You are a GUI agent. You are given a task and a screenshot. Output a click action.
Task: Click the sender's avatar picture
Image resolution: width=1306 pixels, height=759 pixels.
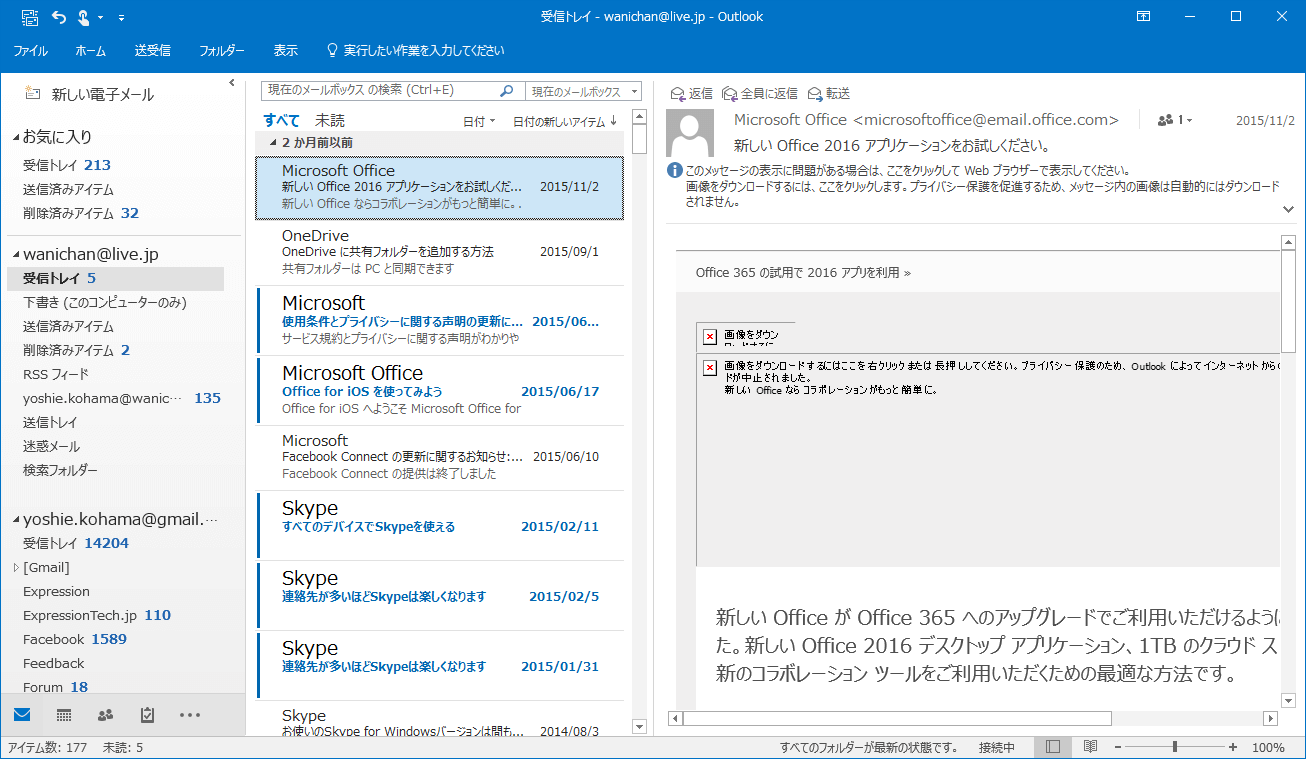[x=690, y=133]
